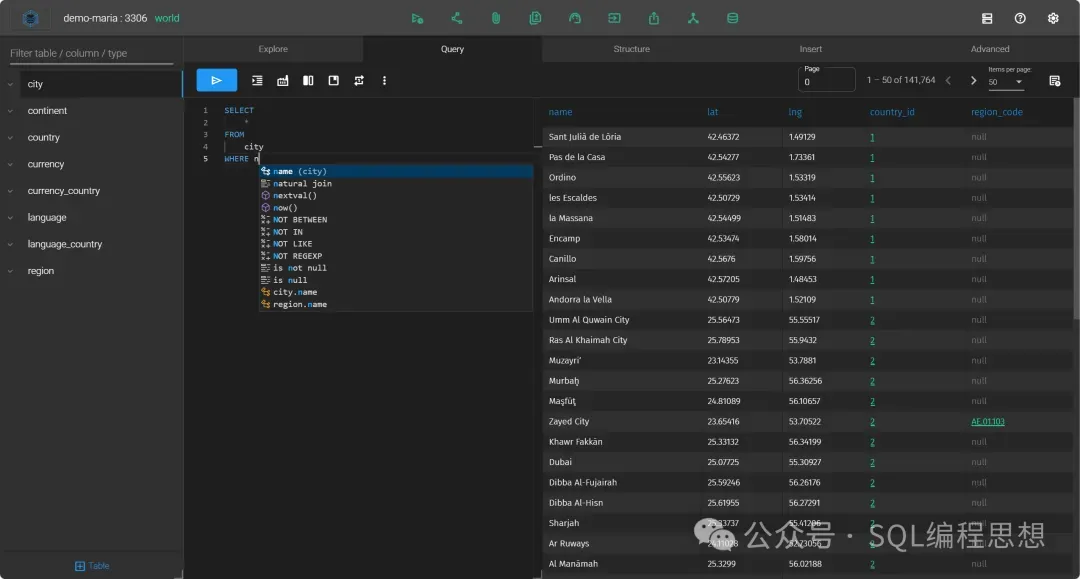Click the dashboard gauge icon
The image size is (1080, 579).
pyautogui.click(x=574, y=19)
